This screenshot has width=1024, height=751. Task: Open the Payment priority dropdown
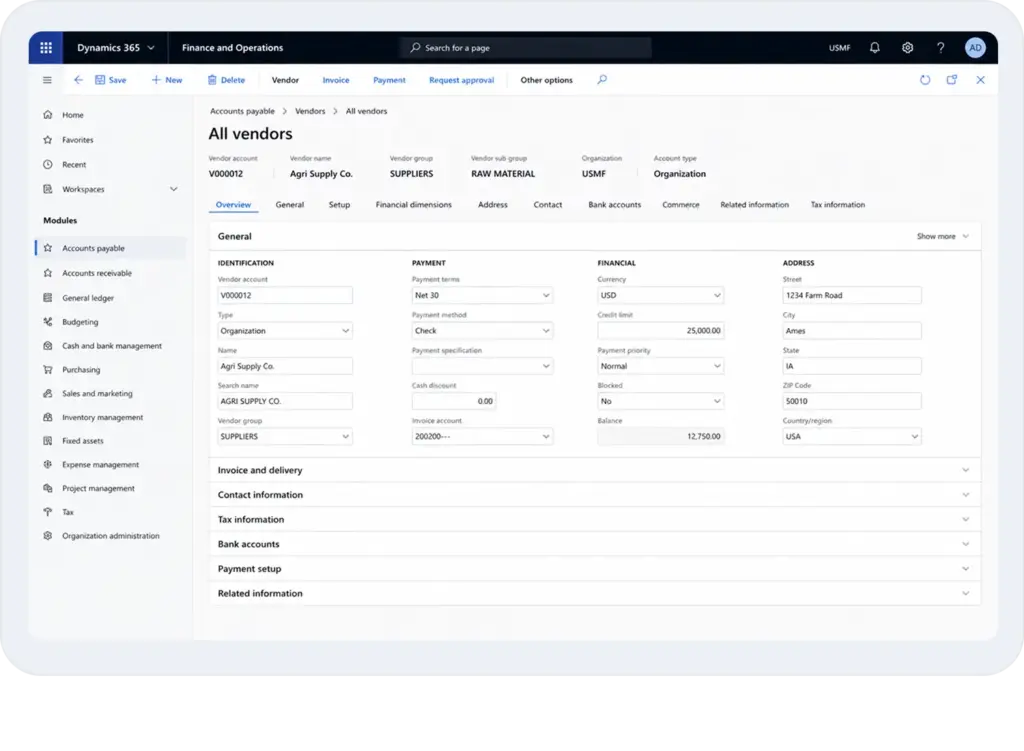[x=660, y=366]
